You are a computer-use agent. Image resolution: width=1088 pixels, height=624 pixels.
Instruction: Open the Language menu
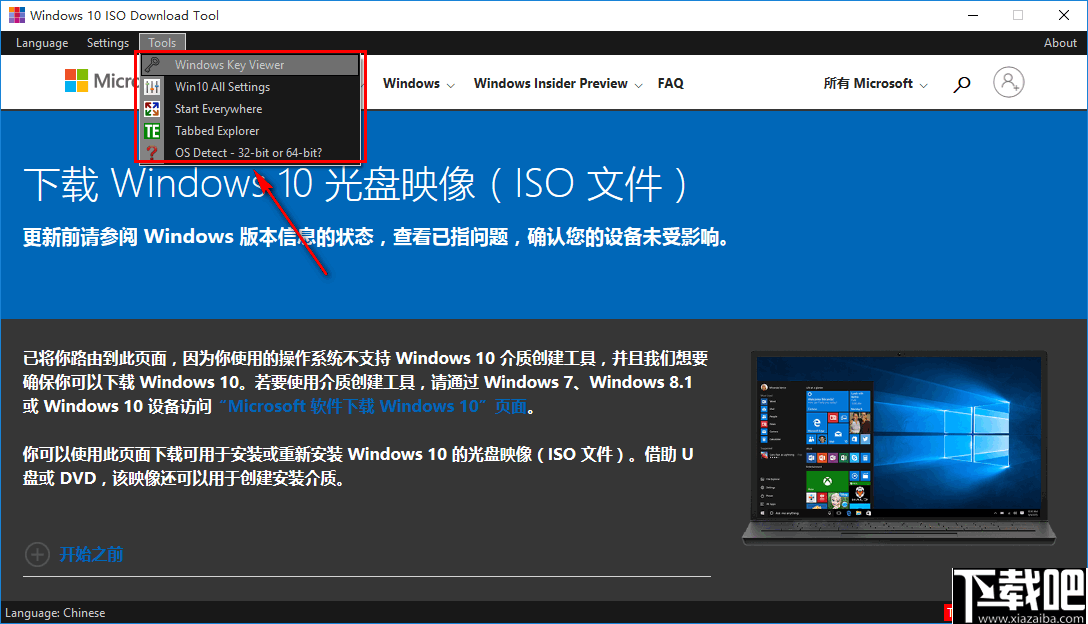[42, 43]
